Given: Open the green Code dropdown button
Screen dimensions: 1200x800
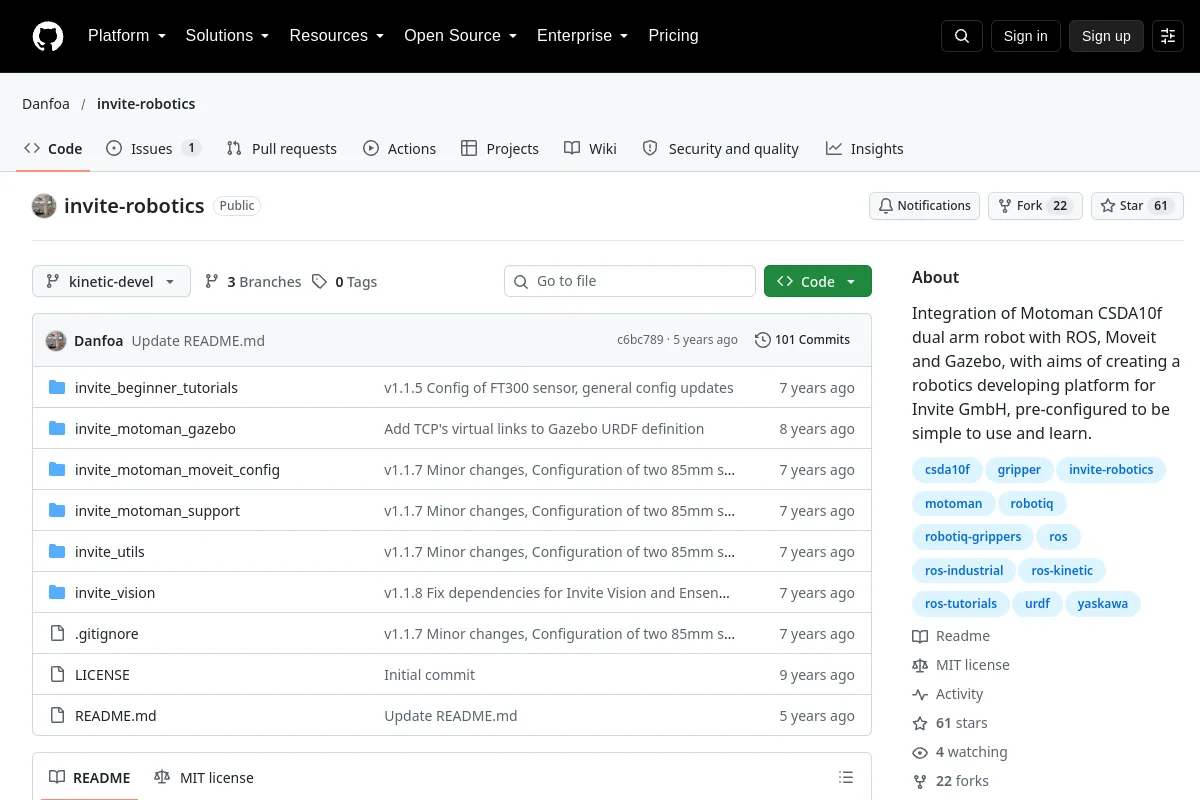Looking at the screenshot, I should (818, 281).
